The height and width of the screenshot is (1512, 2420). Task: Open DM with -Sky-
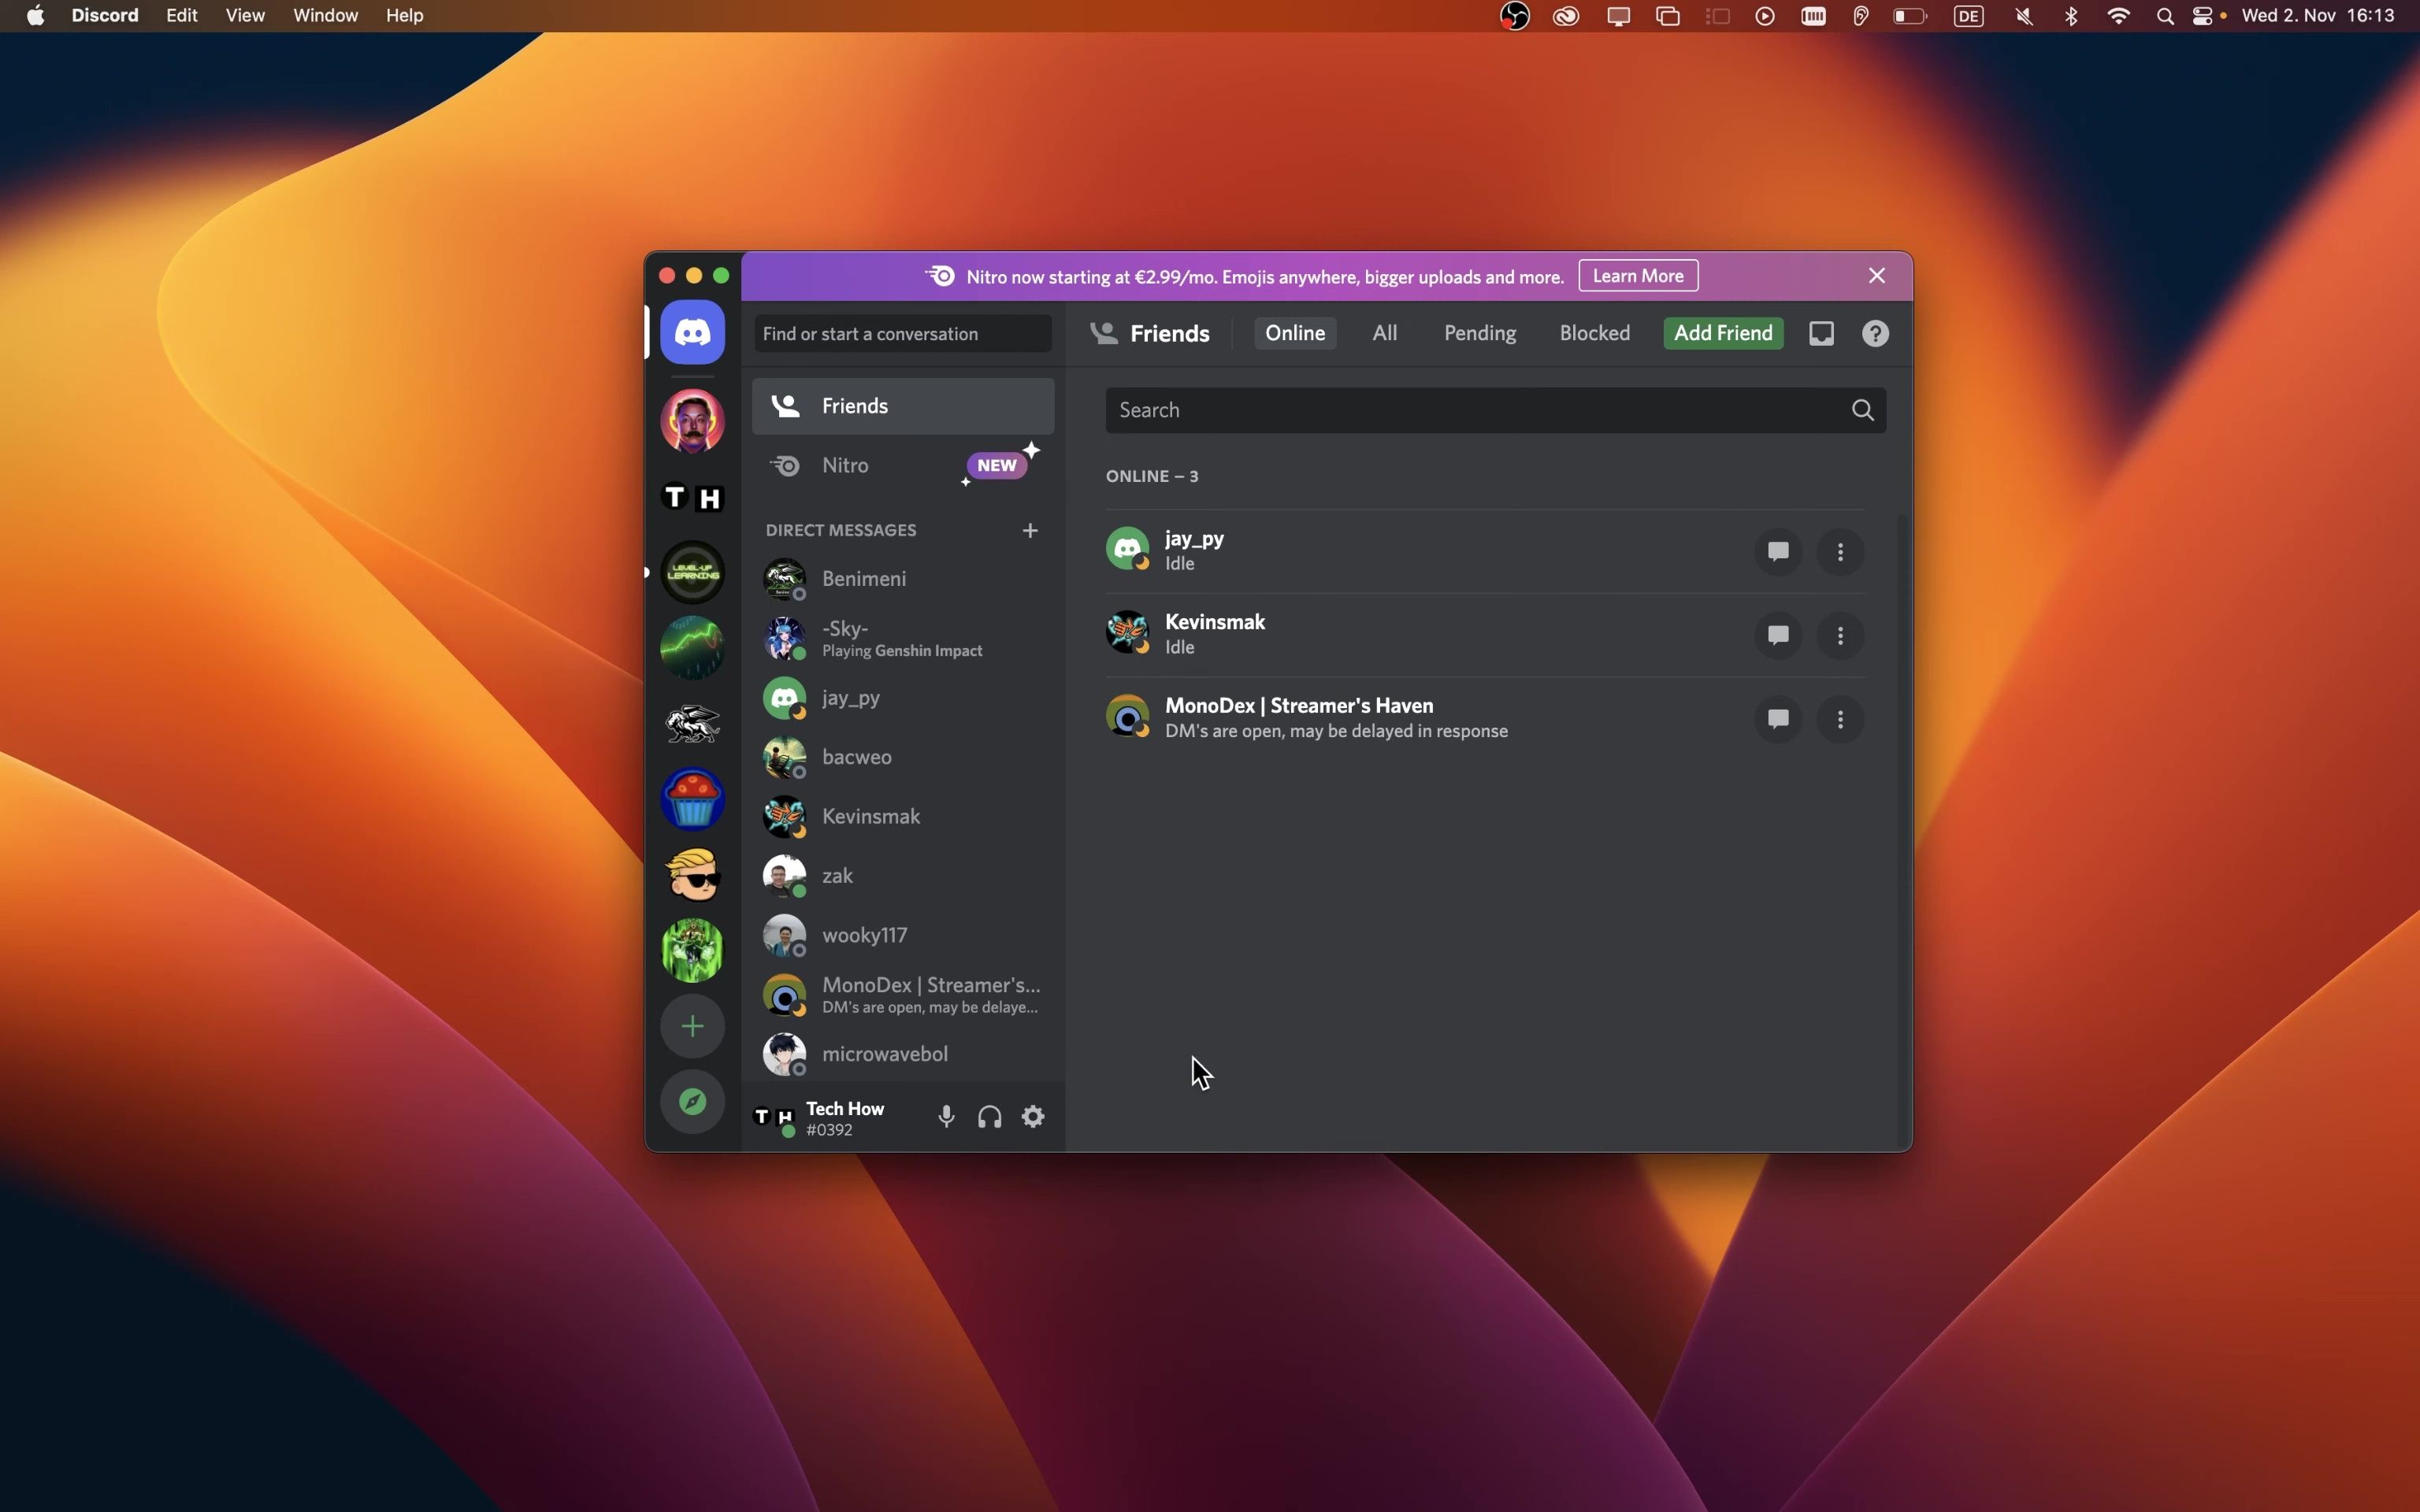coord(903,638)
